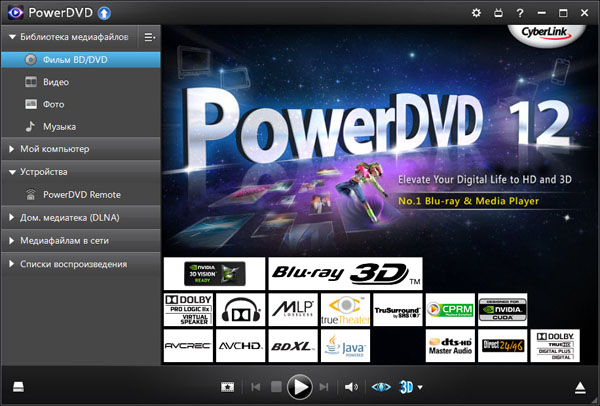The image size is (600, 406).
Task: Click the MLP Lossless logo
Action: [293, 310]
